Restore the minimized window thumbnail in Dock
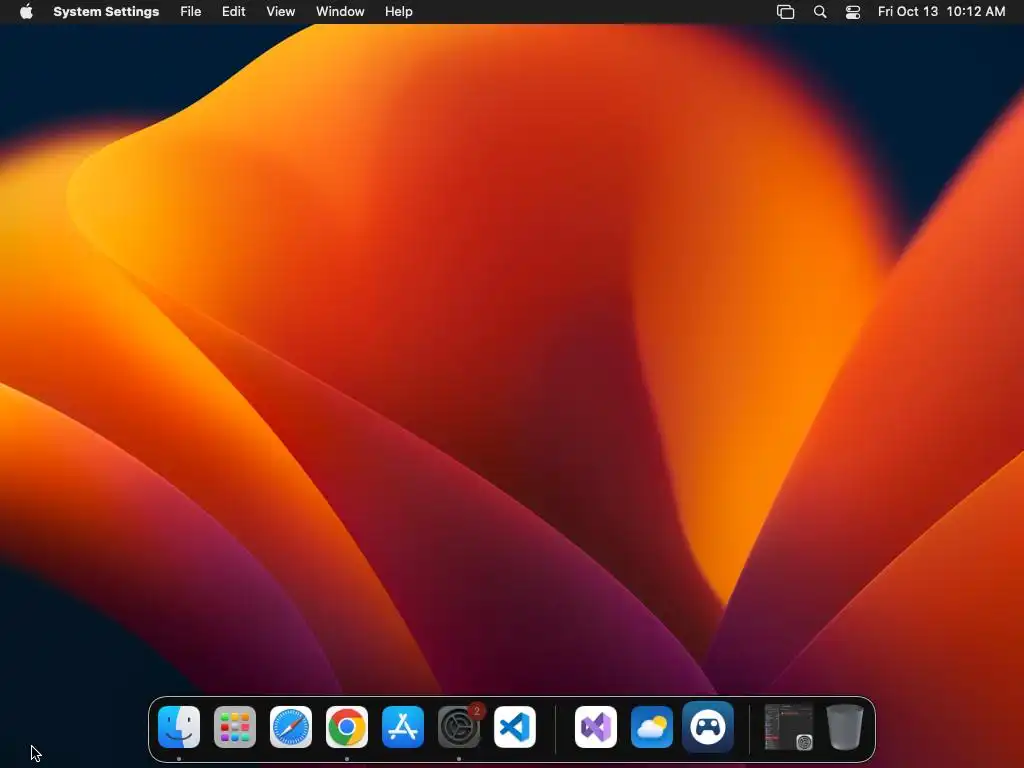Screen dimensions: 1024x768 [789, 727]
